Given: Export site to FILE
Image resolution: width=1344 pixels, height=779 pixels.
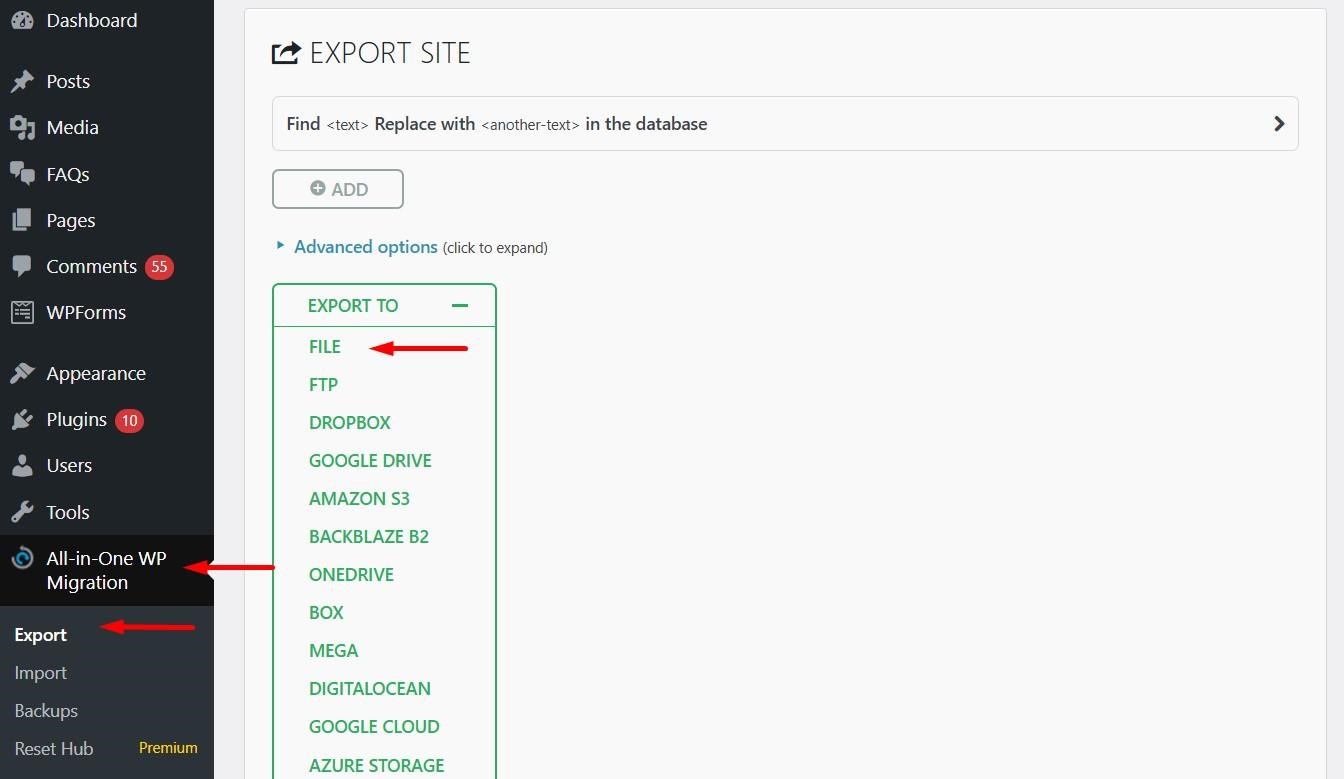Looking at the screenshot, I should (325, 347).
